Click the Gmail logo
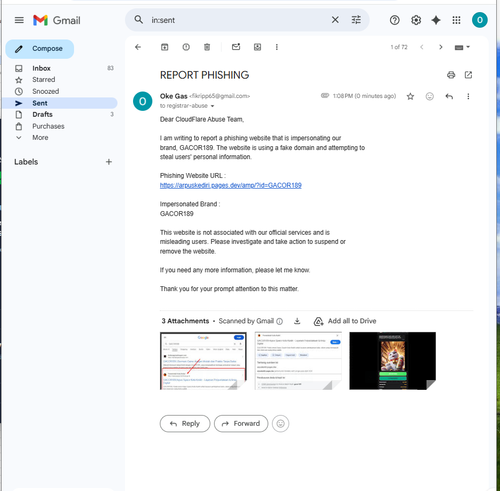The width and height of the screenshot is (500, 491). (x=57, y=20)
